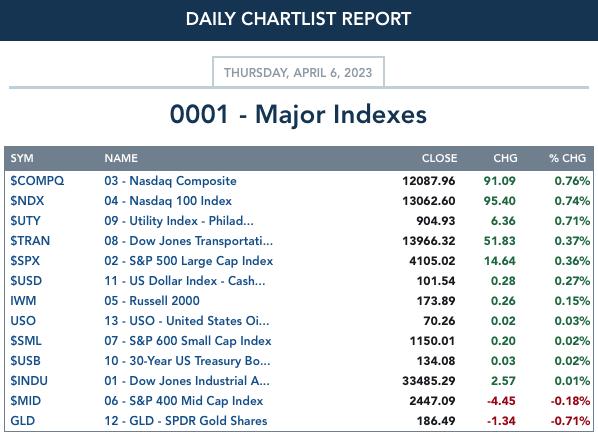This screenshot has width=598, height=435.
Task: Sort by the CHG column header
Action: (505, 158)
